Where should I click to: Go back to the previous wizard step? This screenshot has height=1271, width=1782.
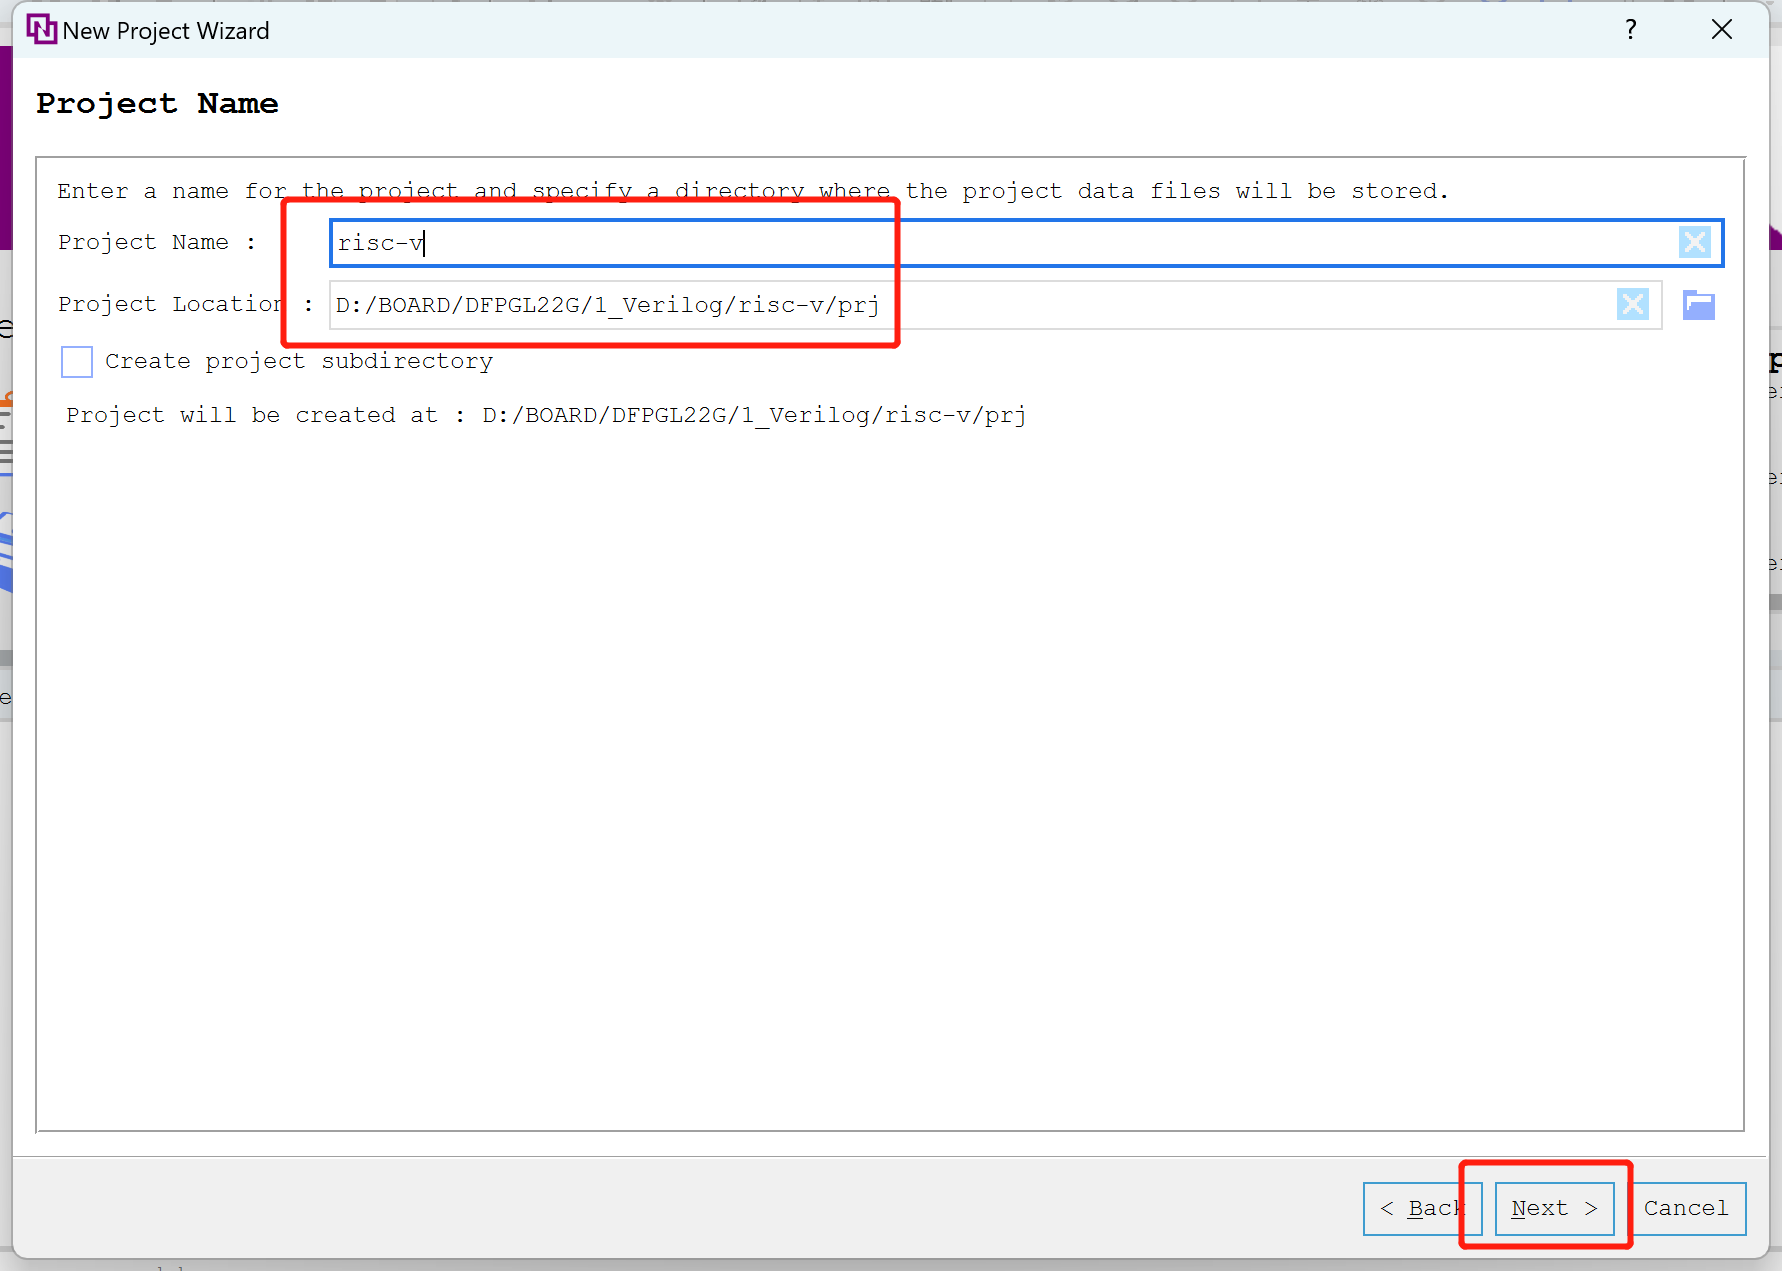[1421, 1208]
